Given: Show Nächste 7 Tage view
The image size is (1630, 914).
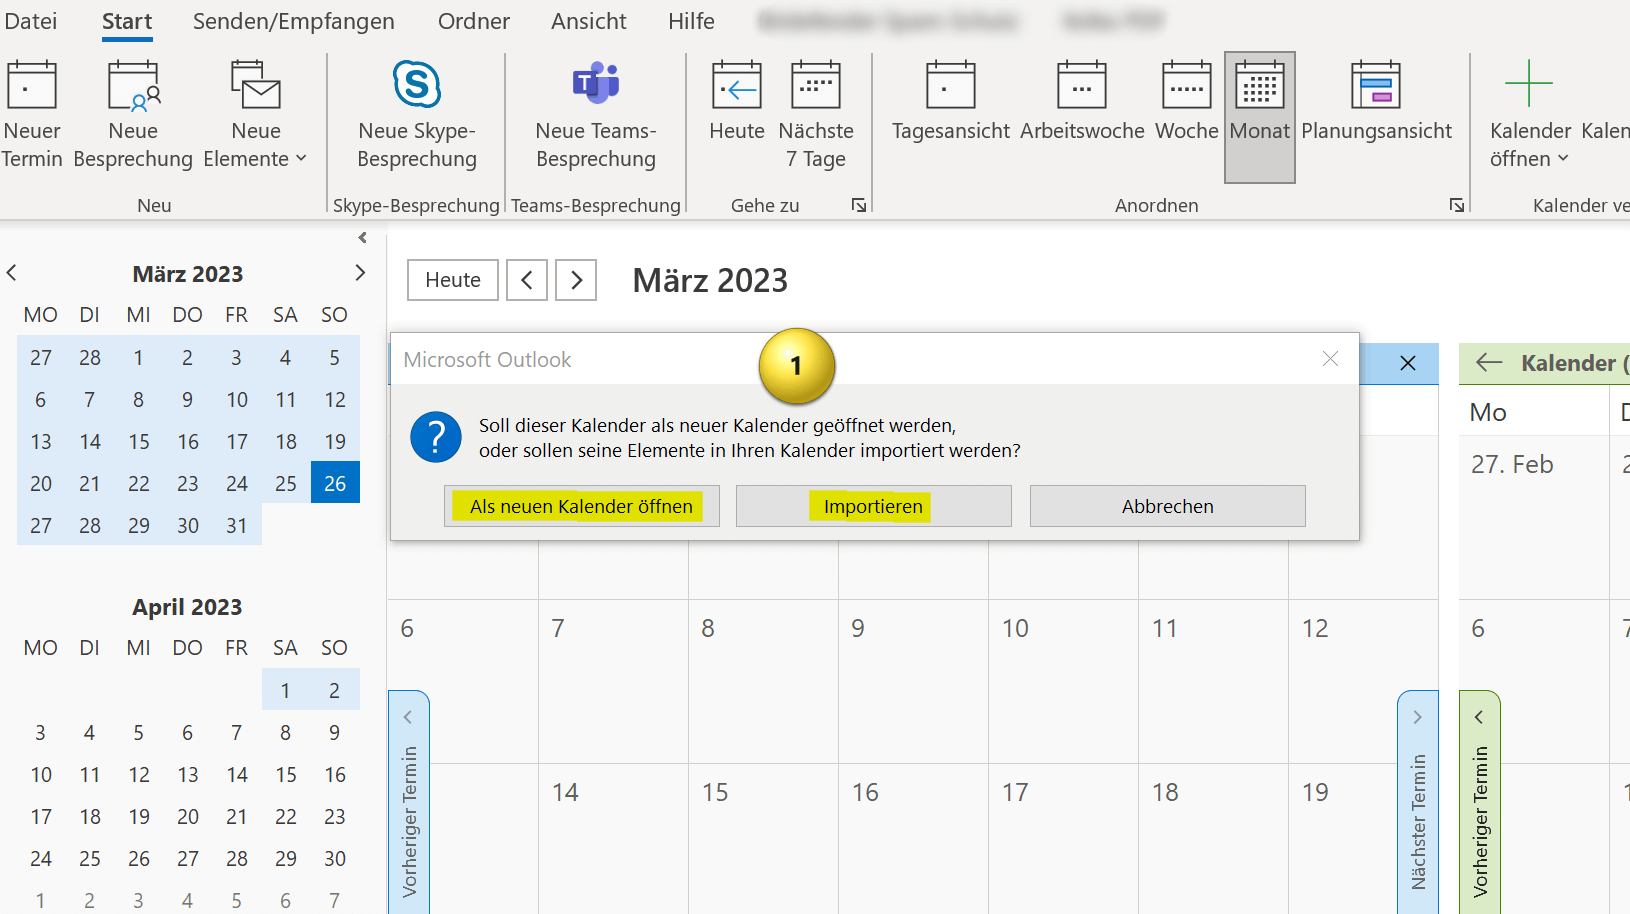Looking at the screenshot, I should point(816,115).
